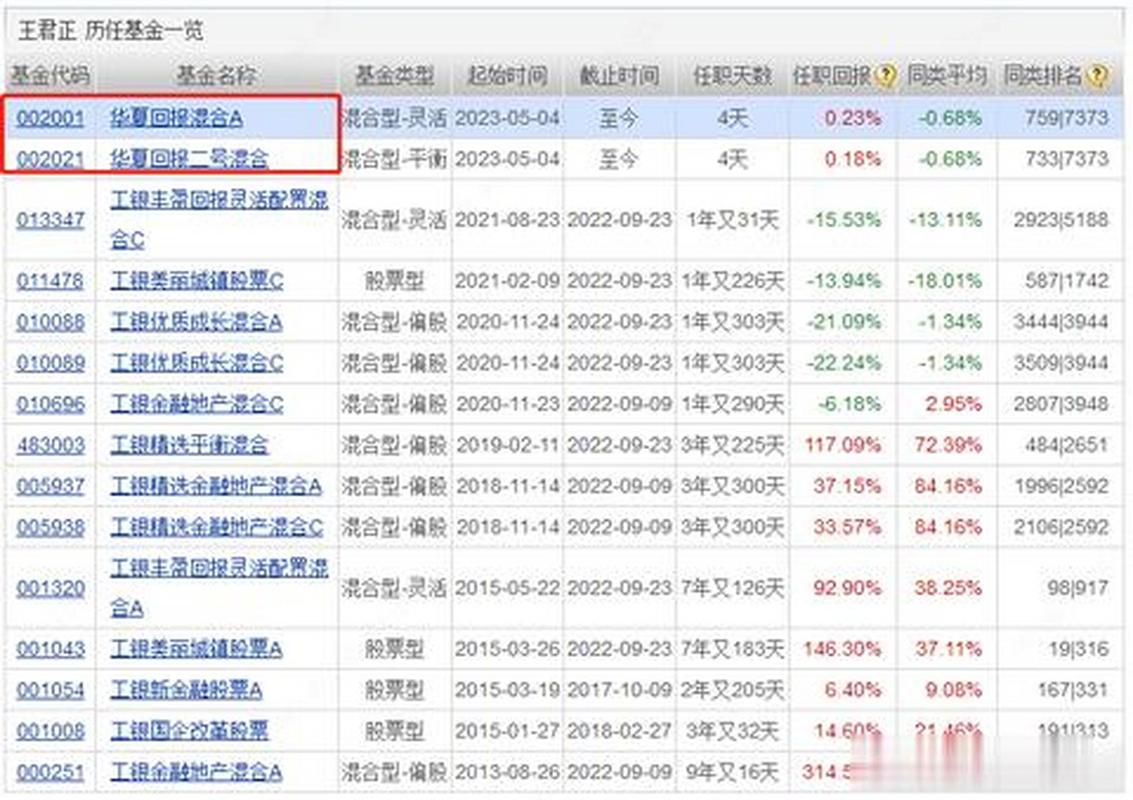Viewport: 1133px width, 800px height.
Task: Click the 任职天数 column header
Action: point(732,75)
